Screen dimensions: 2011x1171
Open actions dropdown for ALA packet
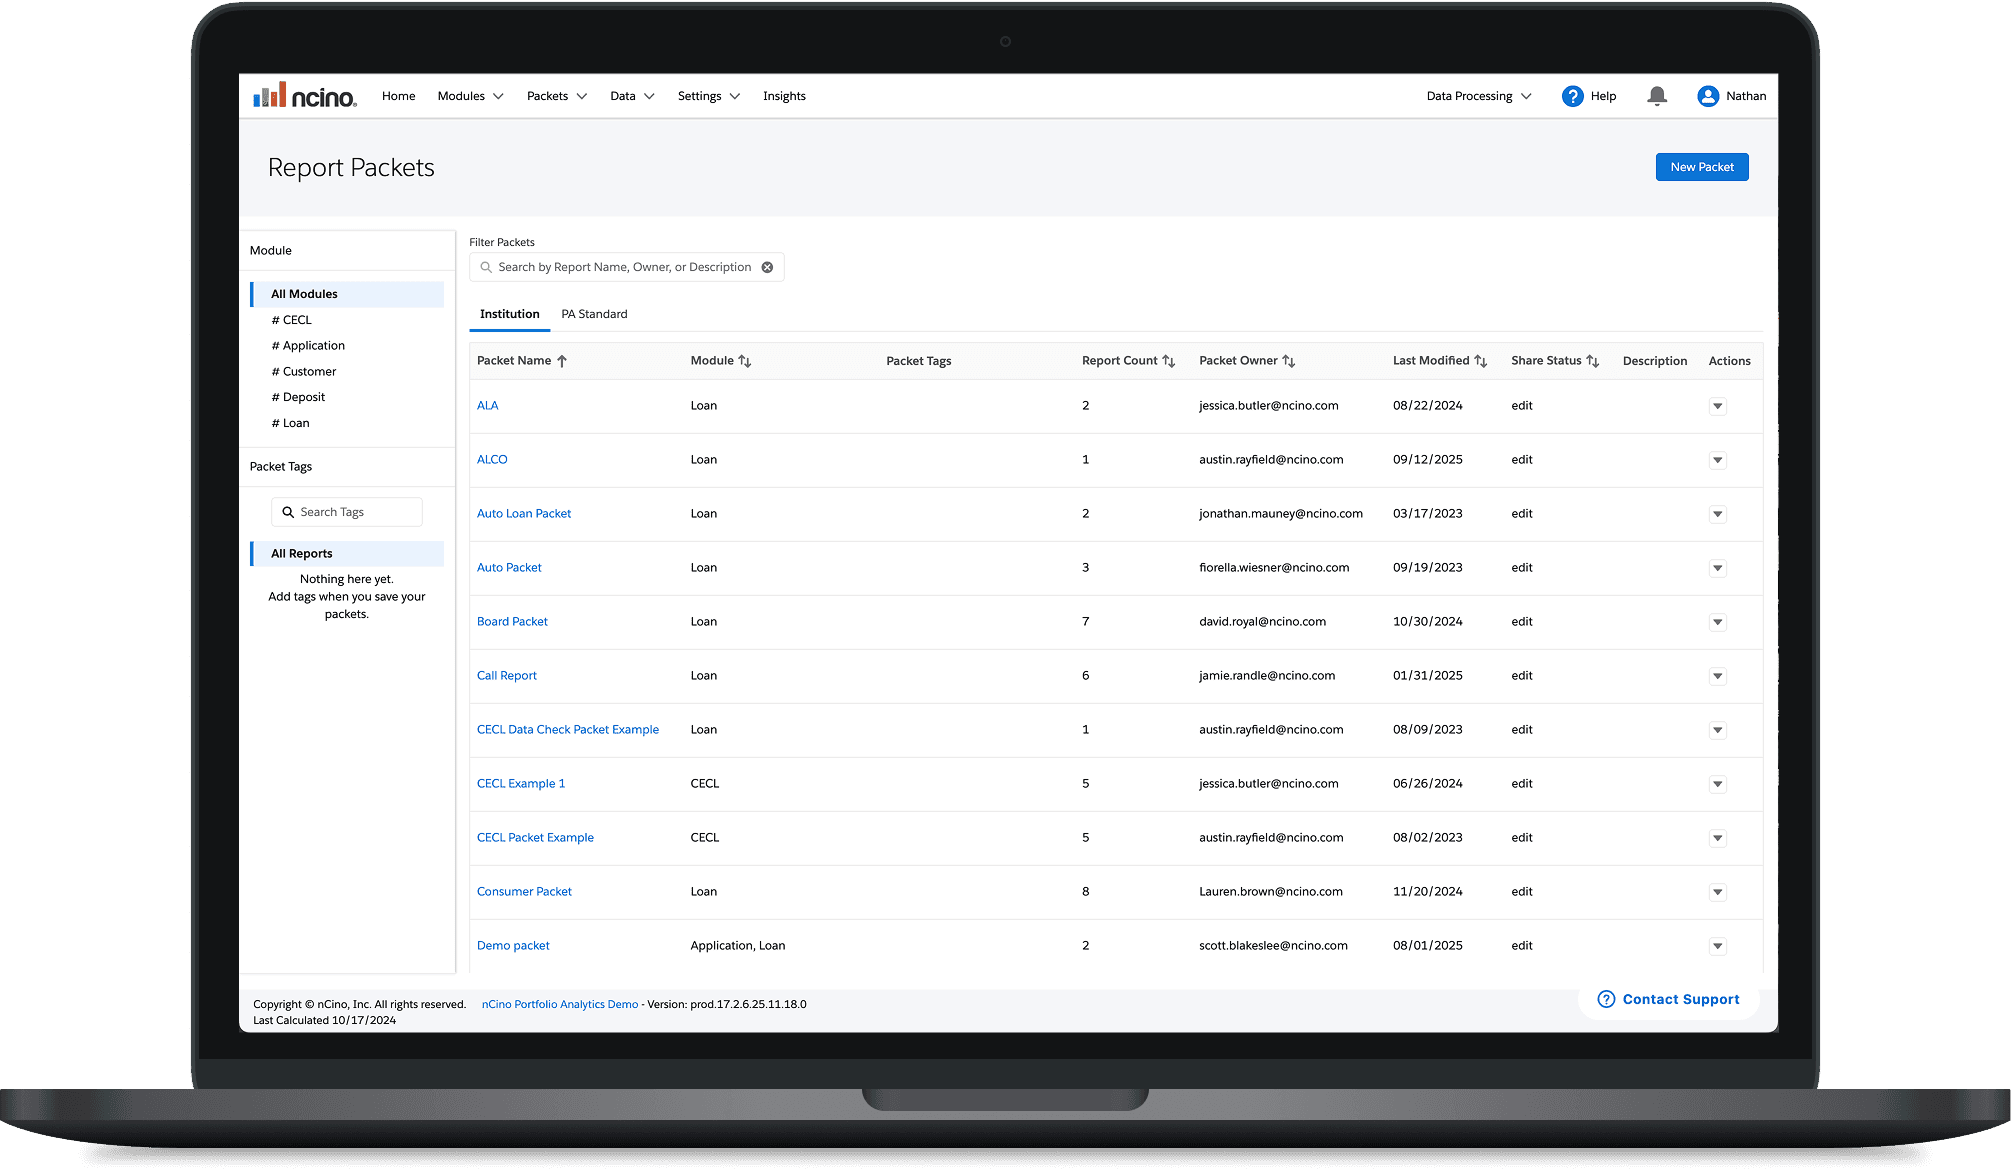coord(1717,406)
